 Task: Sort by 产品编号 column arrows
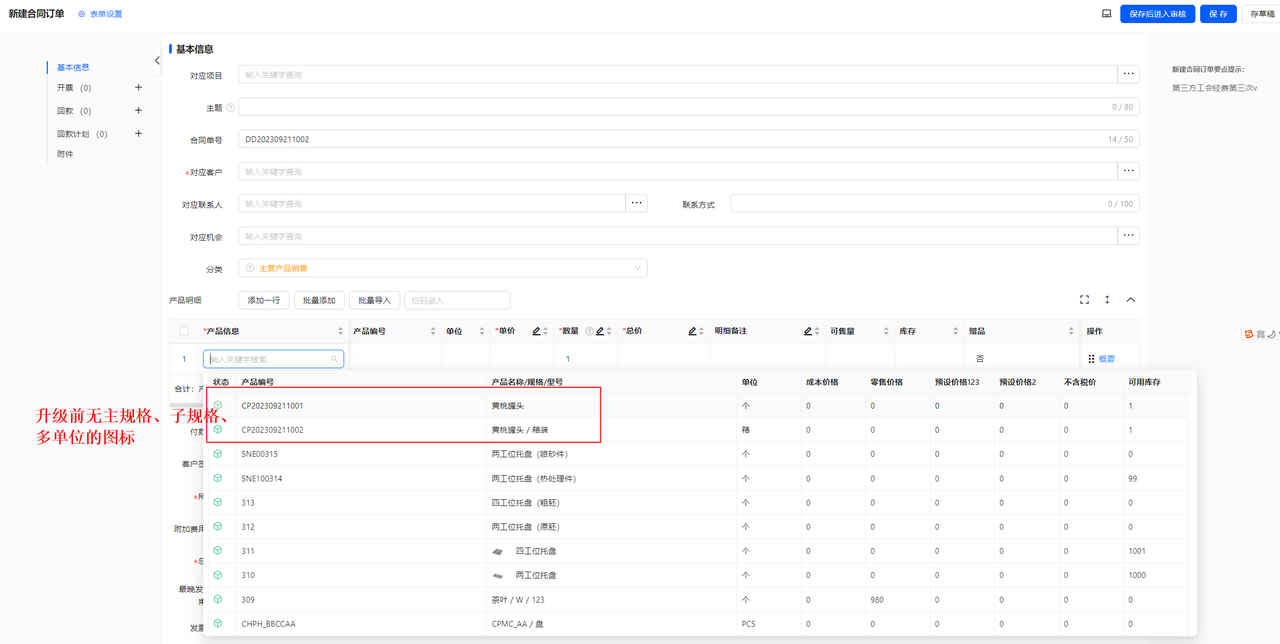(x=433, y=331)
